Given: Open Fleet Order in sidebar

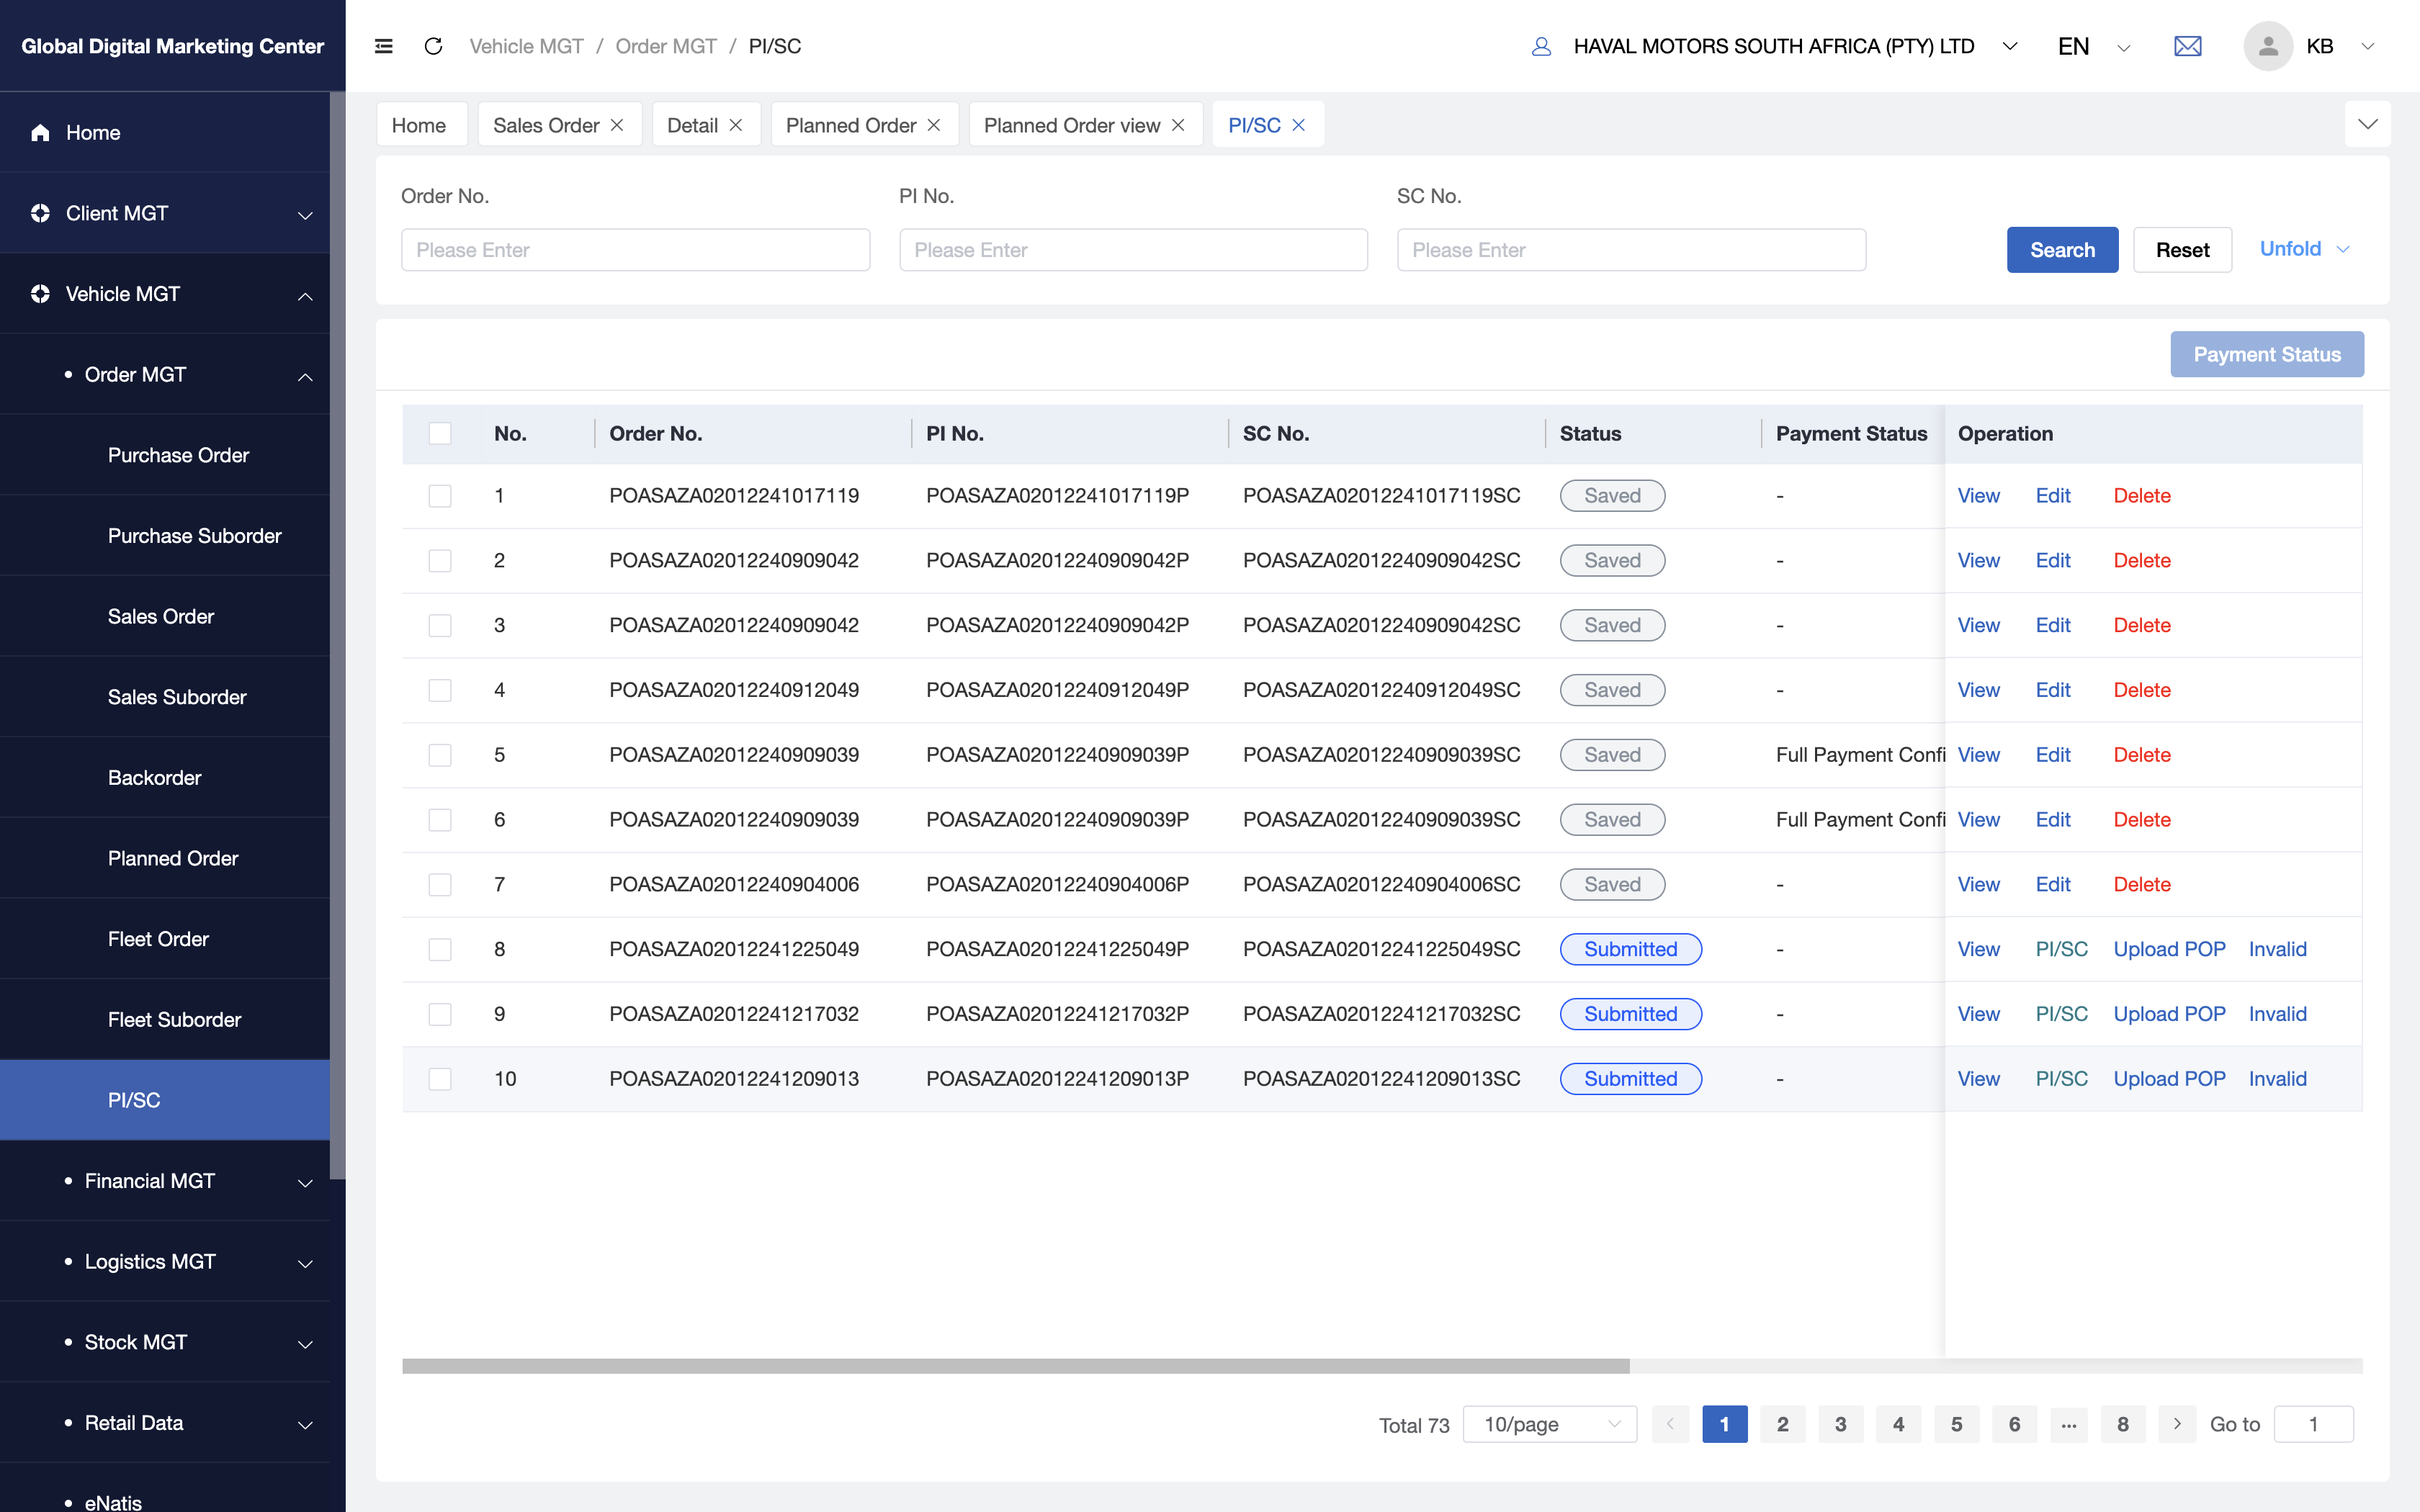Looking at the screenshot, I should pyautogui.click(x=158, y=939).
